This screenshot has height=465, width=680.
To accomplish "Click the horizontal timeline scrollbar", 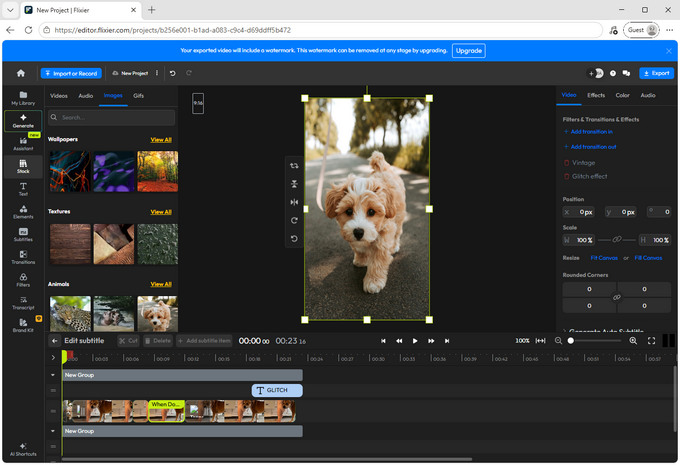I will point(267,459).
